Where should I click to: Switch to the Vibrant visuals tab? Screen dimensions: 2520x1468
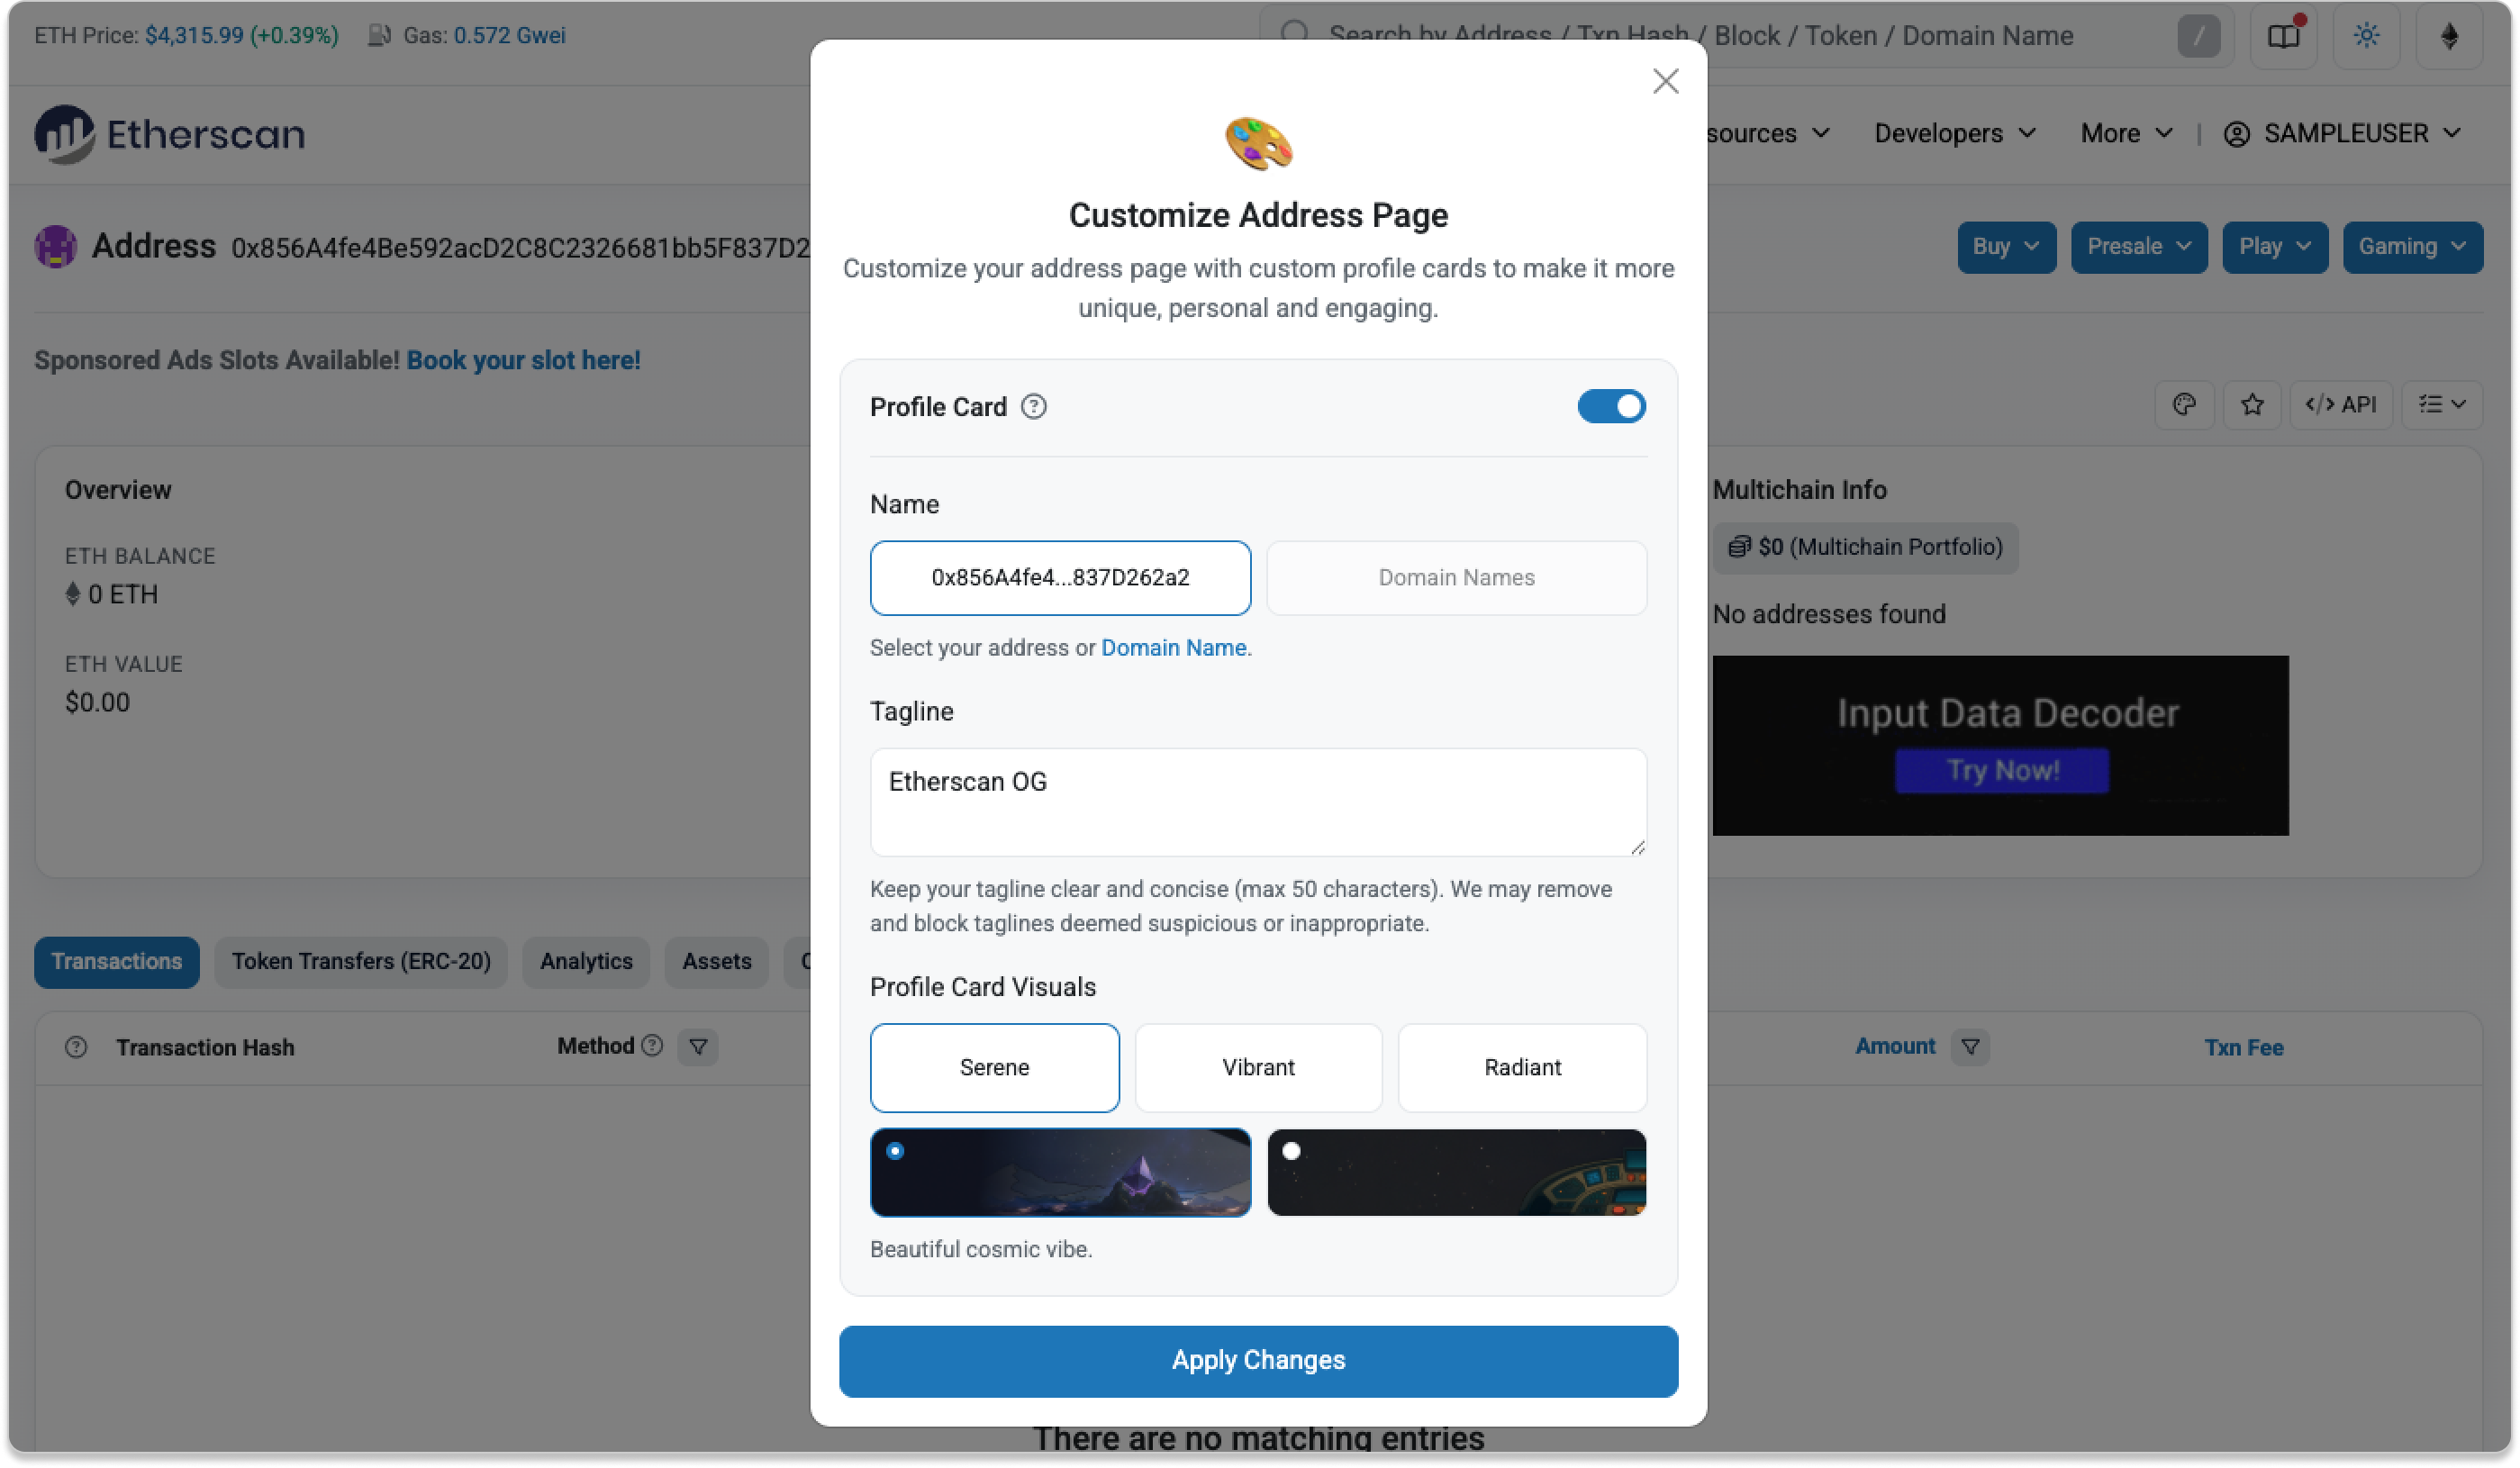[x=1258, y=1067]
